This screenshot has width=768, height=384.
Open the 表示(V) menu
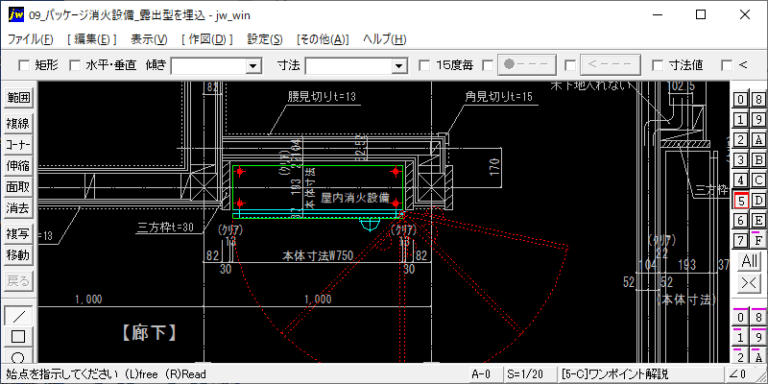coord(149,40)
